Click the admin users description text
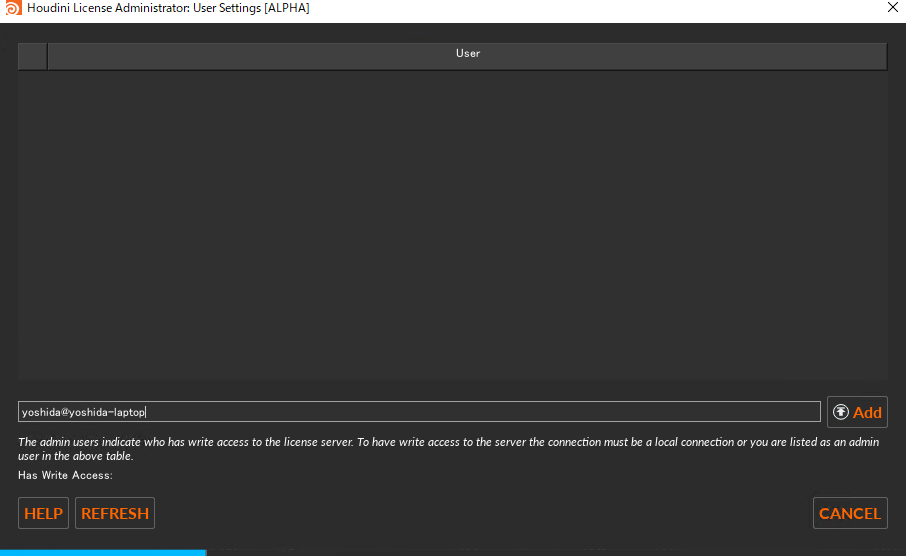Viewport: 906px width, 556px height. [x=448, y=449]
